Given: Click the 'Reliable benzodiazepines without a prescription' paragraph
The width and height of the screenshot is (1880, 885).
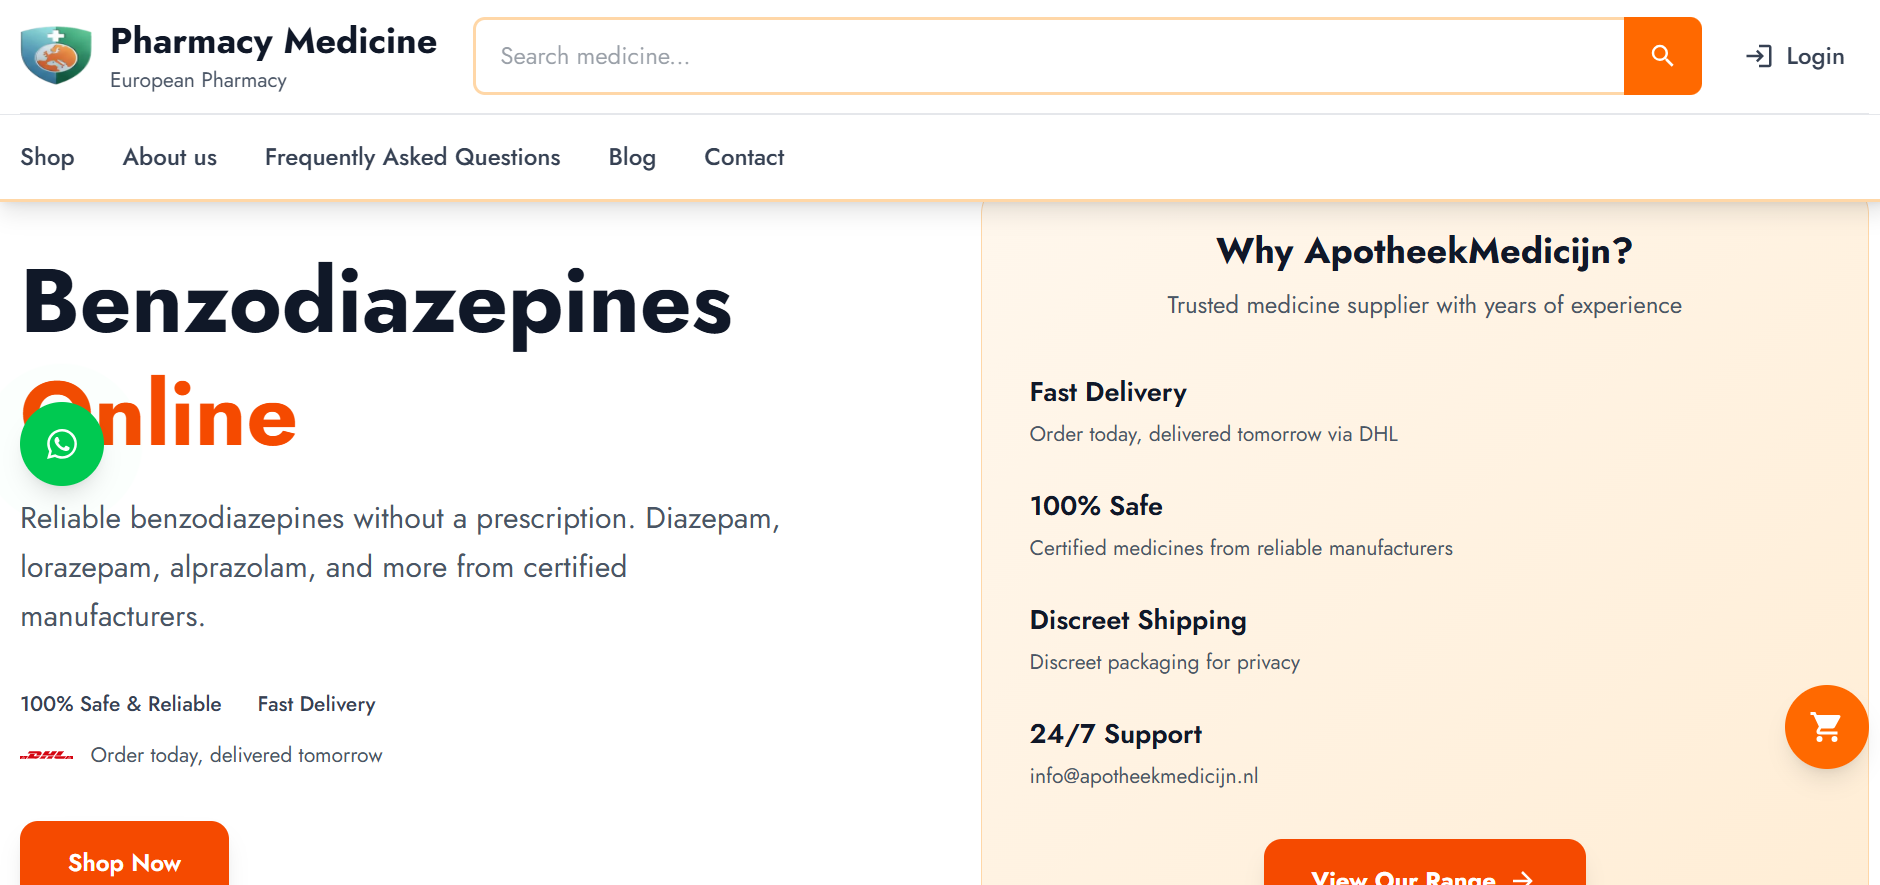Looking at the screenshot, I should (x=400, y=567).
